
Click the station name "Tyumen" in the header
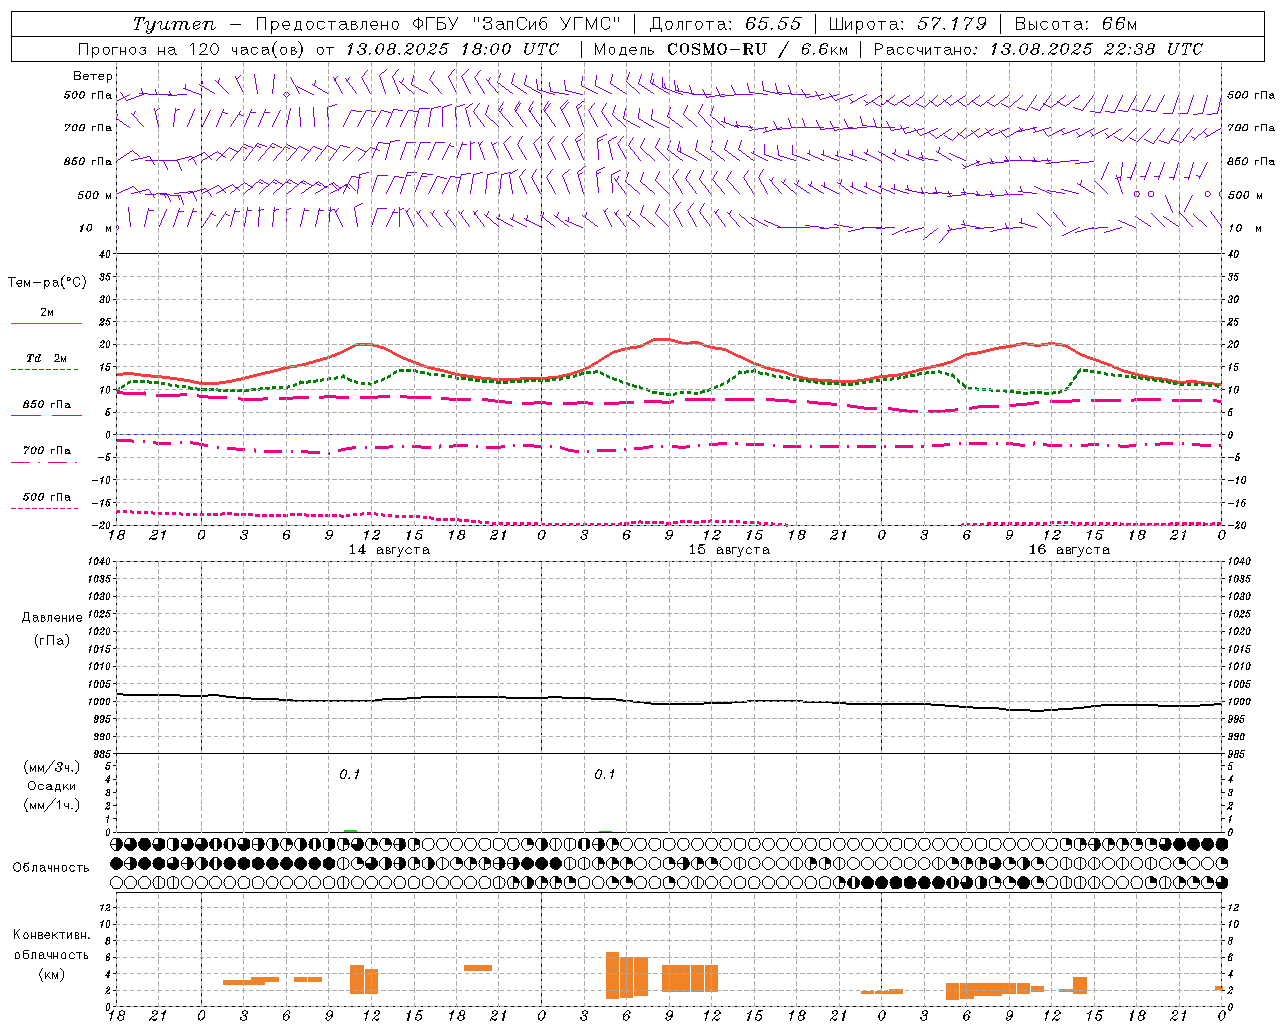(x=174, y=24)
